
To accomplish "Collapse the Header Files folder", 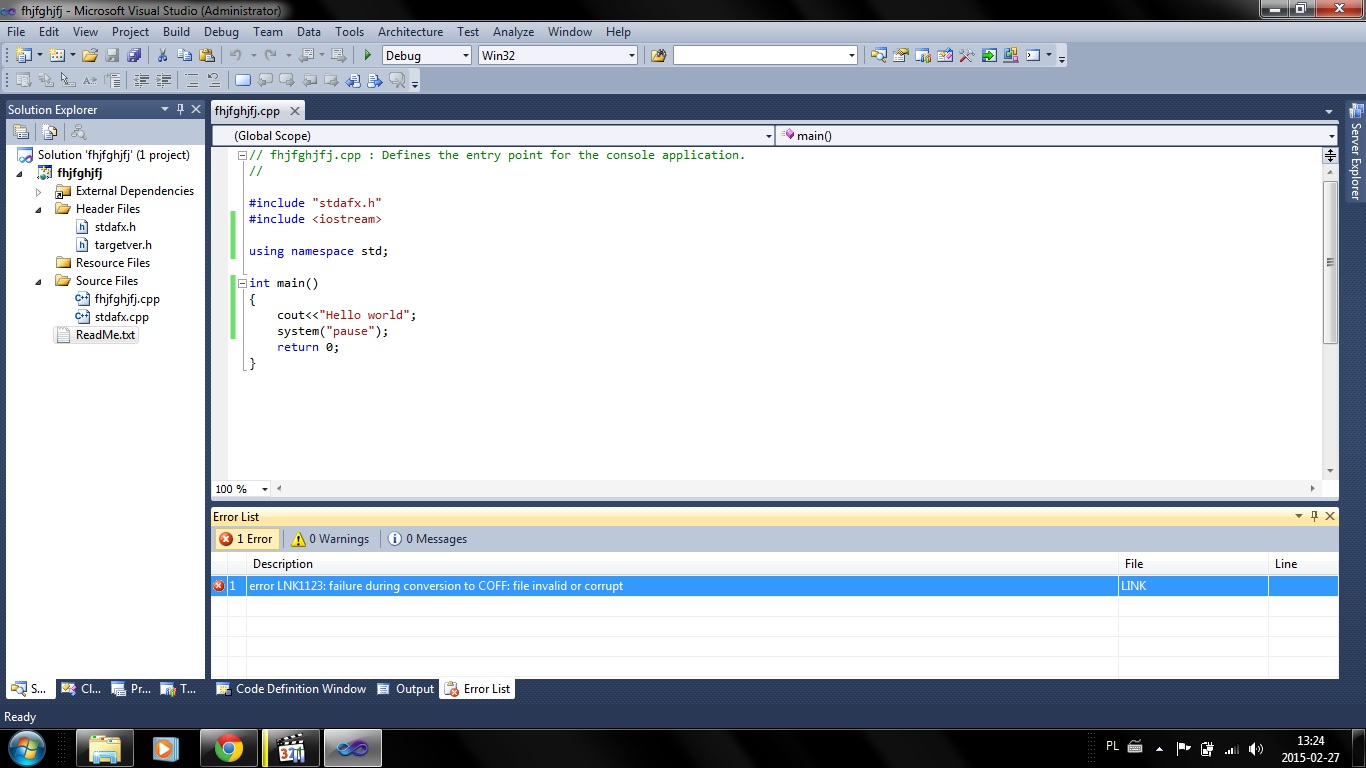I will click(x=39, y=209).
